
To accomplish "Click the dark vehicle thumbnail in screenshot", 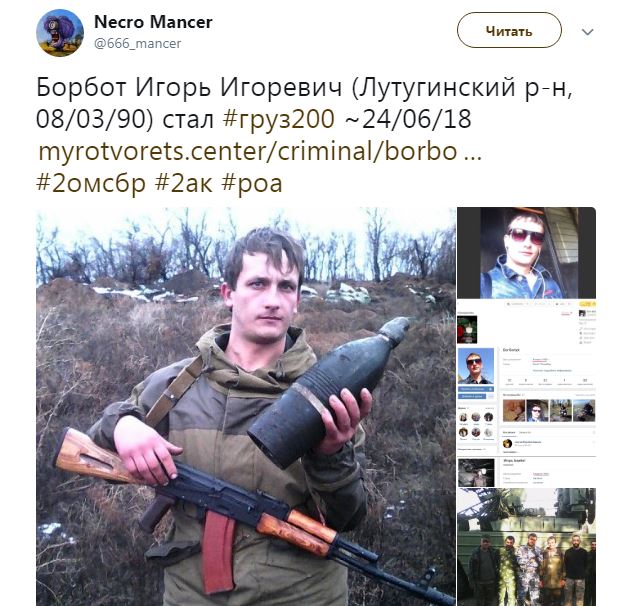I will coord(476,472).
